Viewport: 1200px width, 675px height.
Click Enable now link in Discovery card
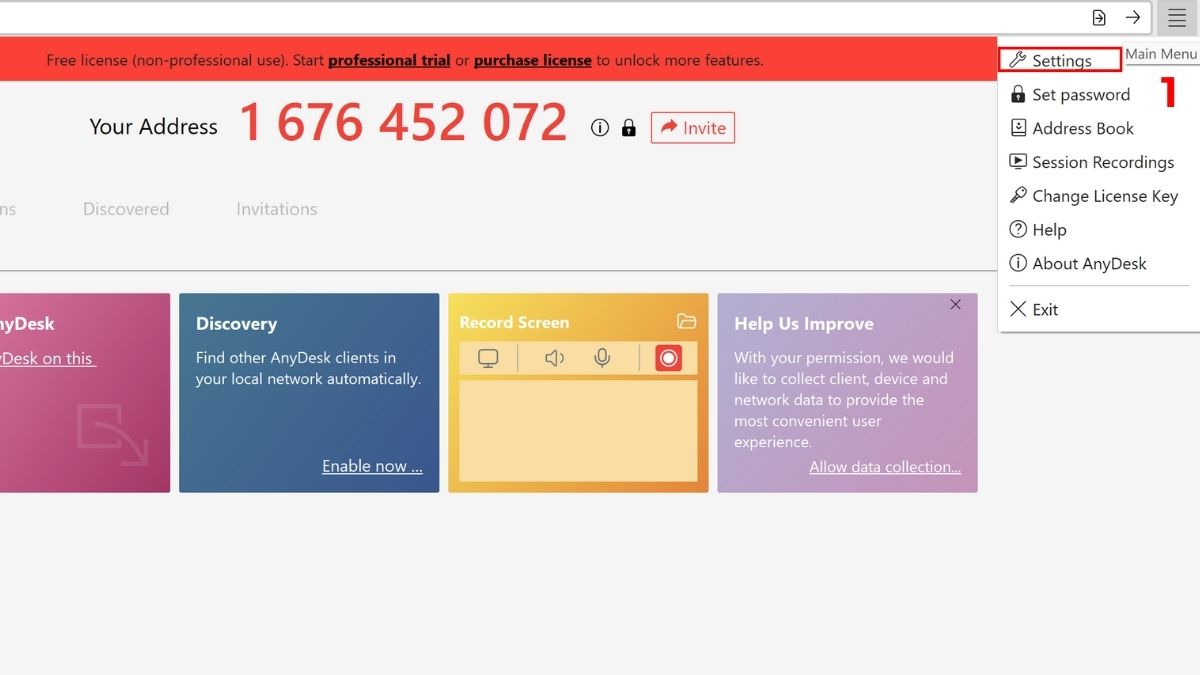[372, 466]
